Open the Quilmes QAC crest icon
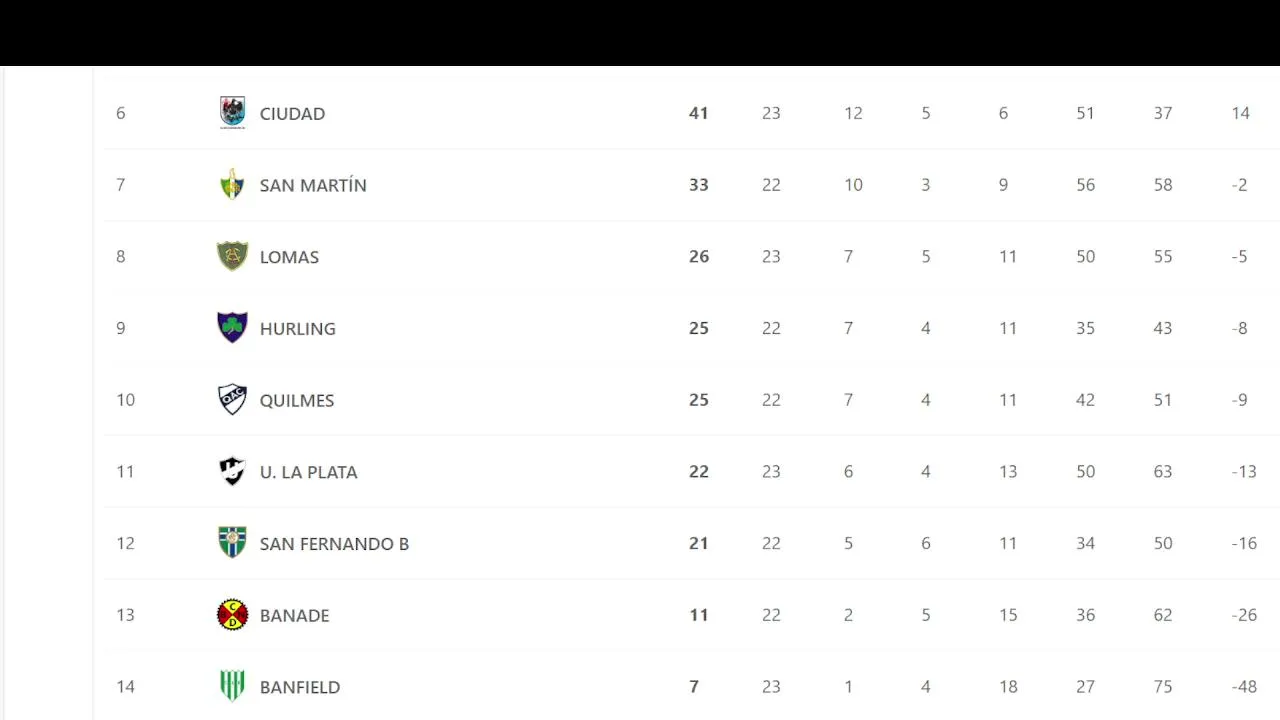The width and height of the screenshot is (1280, 720). pos(232,400)
